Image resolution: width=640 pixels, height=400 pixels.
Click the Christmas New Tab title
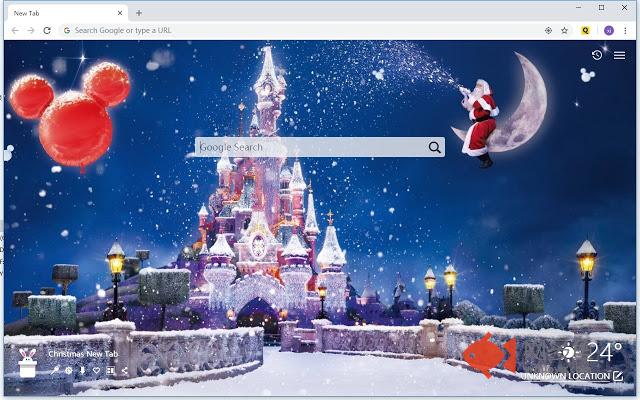[x=83, y=354]
